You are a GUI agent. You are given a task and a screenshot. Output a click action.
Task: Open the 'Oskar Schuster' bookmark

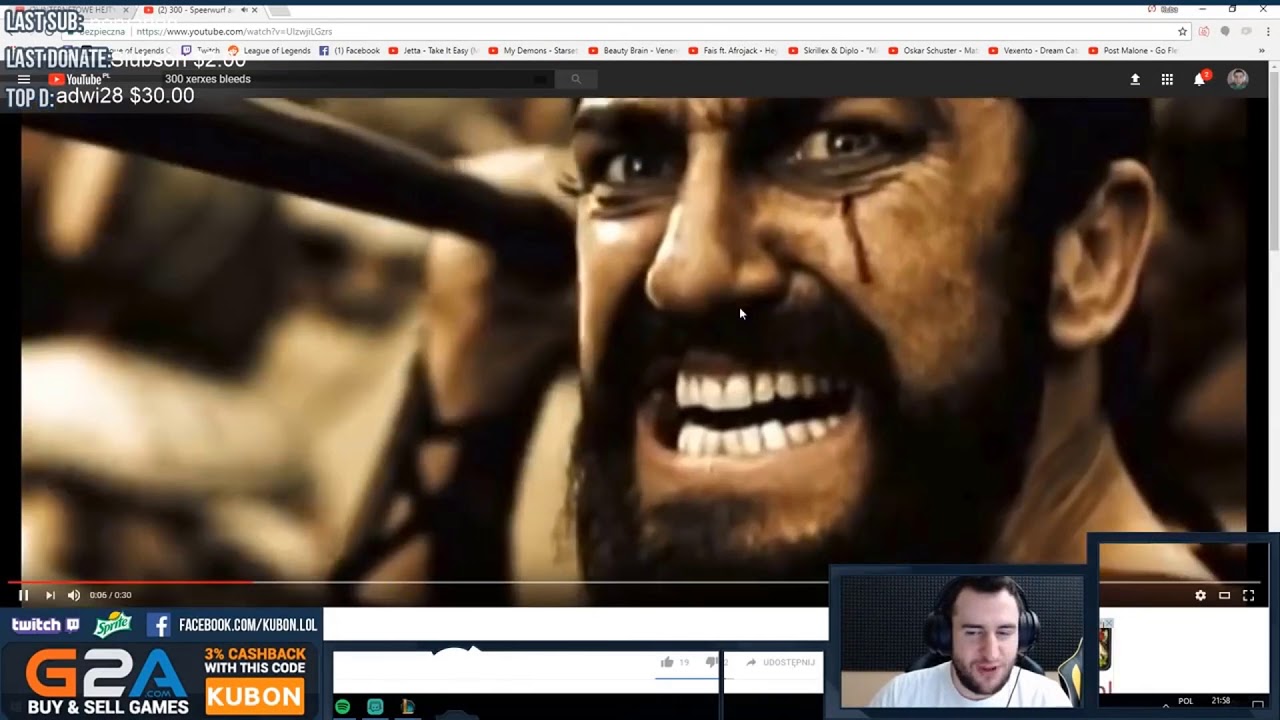click(933, 50)
